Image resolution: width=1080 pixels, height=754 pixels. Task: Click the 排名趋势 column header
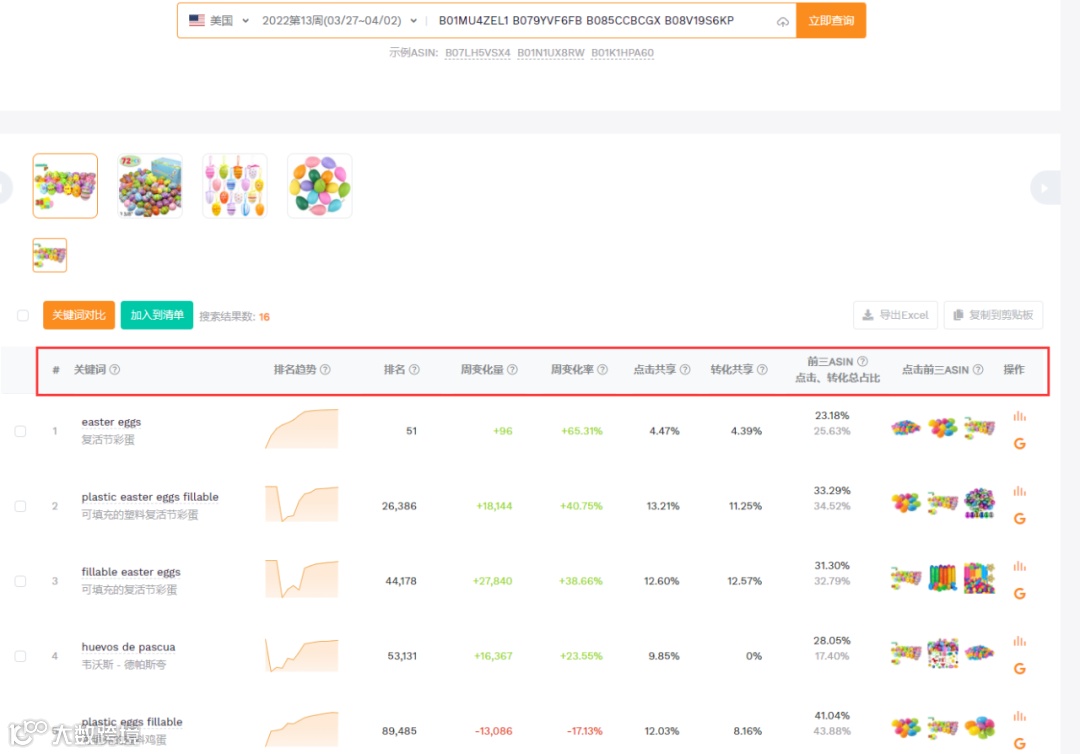[x=295, y=369]
